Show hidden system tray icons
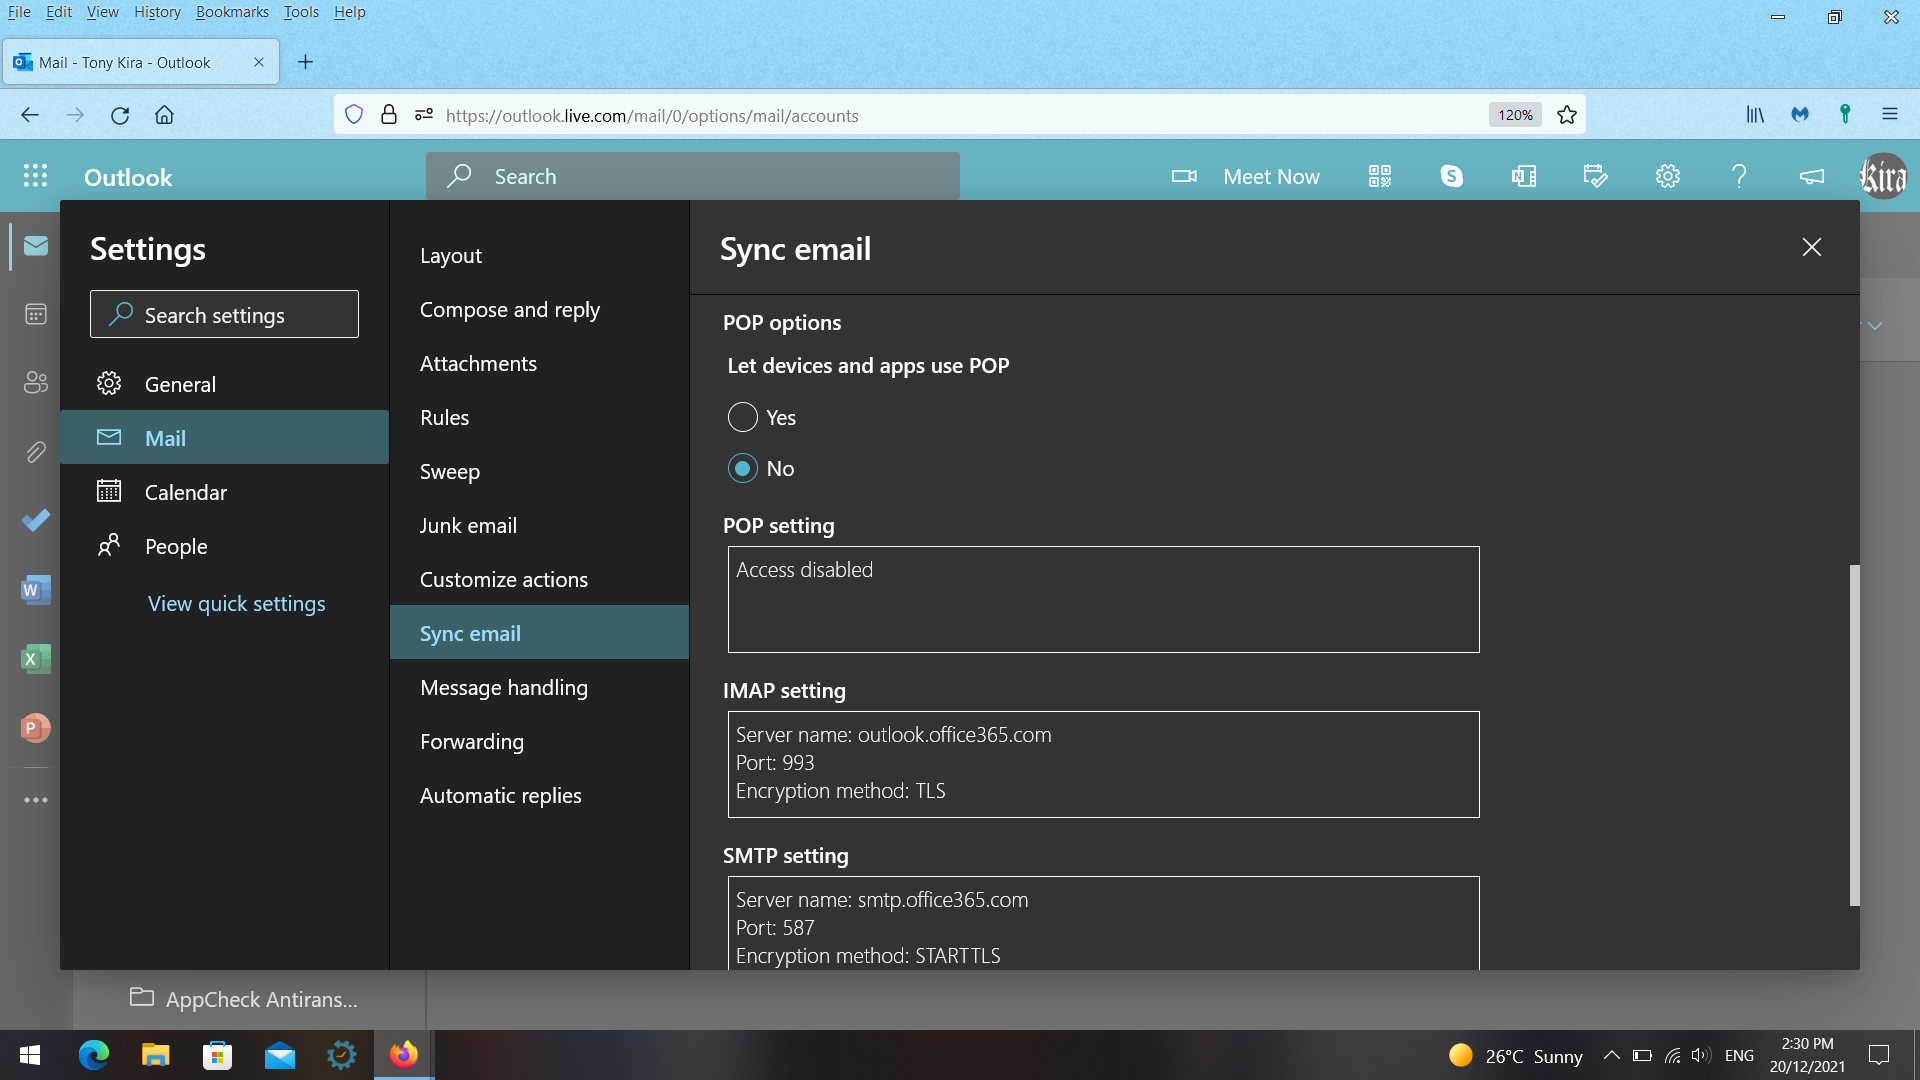1920x1080 pixels. pyautogui.click(x=1611, y=1055)
